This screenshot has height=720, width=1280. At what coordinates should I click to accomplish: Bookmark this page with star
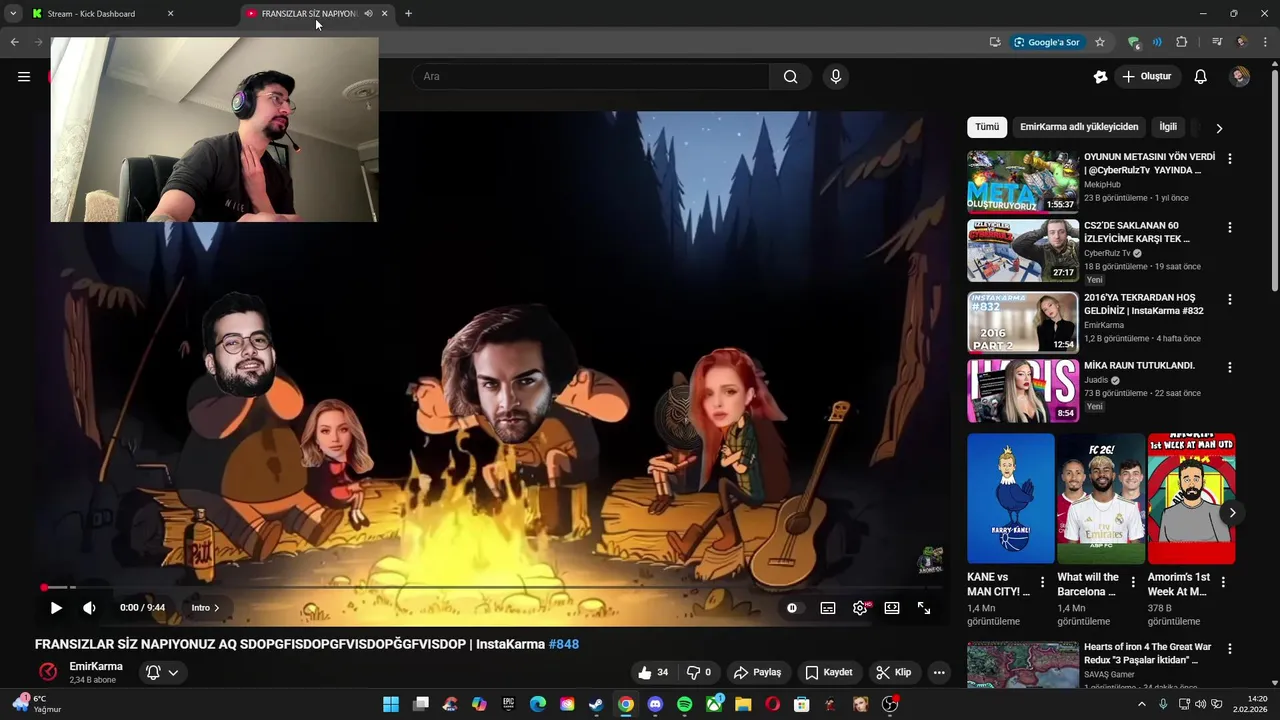pyautogui.click(x=1100, y=42)
